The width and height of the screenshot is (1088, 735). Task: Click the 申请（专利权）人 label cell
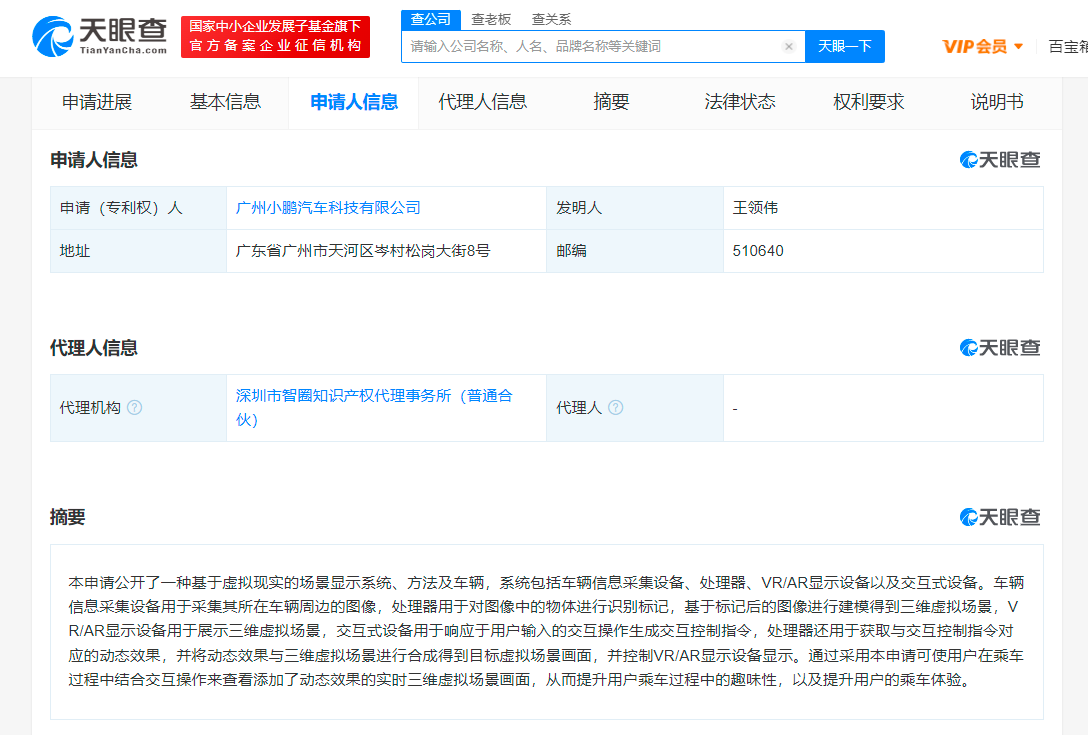(x=138, y=208)
